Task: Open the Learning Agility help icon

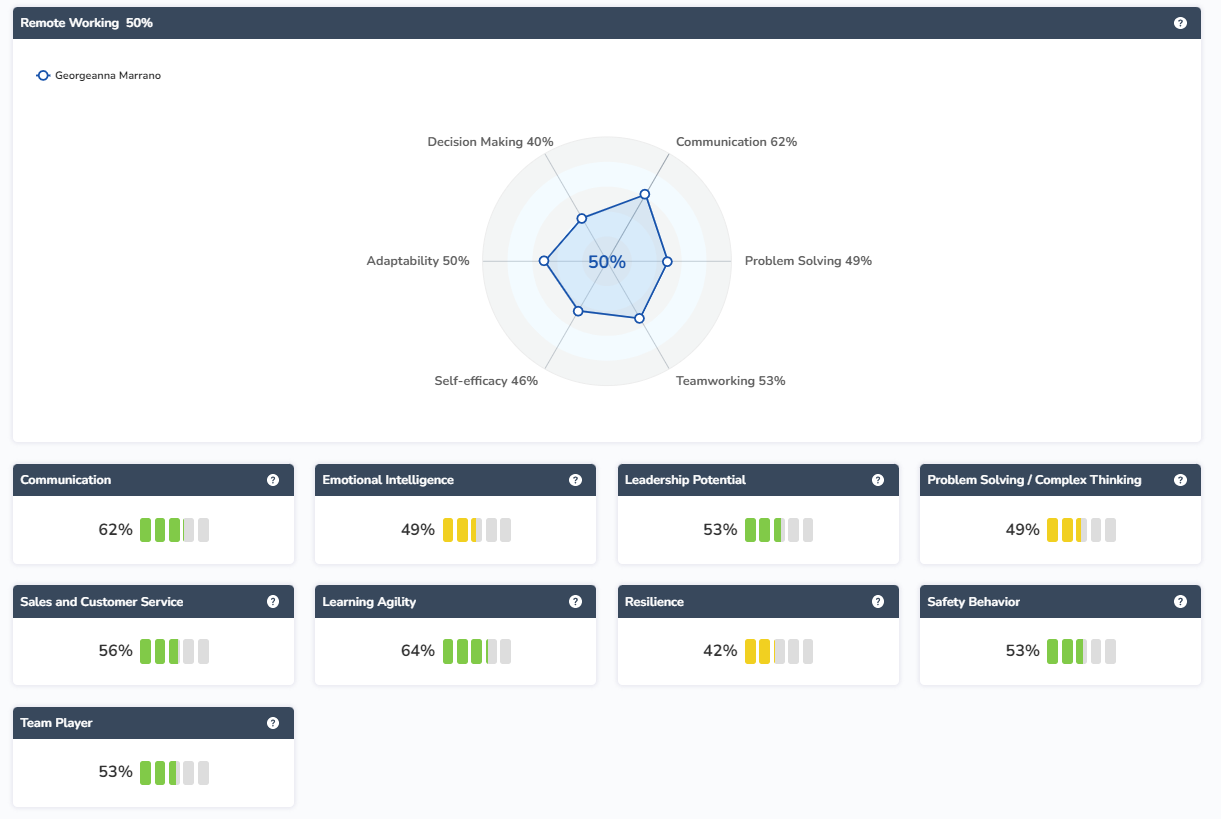Action: pos(575,602)
